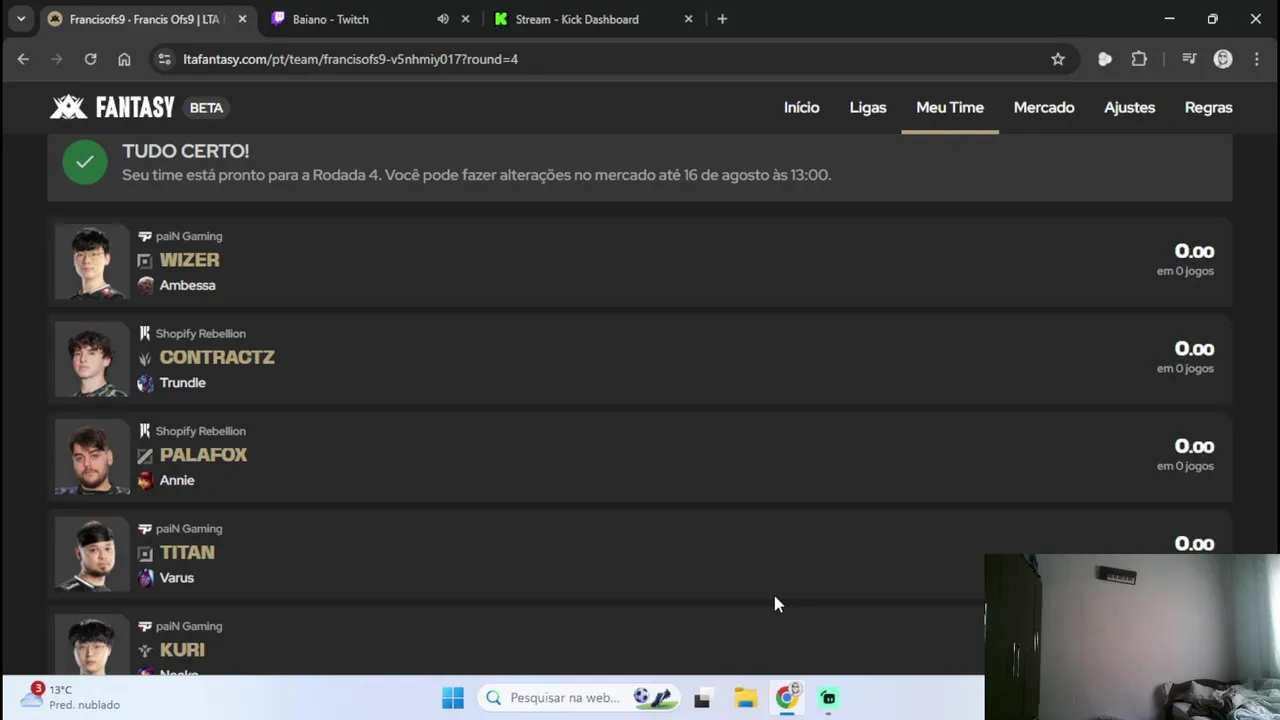Close the Francisofs9 LTA Fantasy tab
The height and width of the screenshot is (720, 1280).
[x=242, y=19]
